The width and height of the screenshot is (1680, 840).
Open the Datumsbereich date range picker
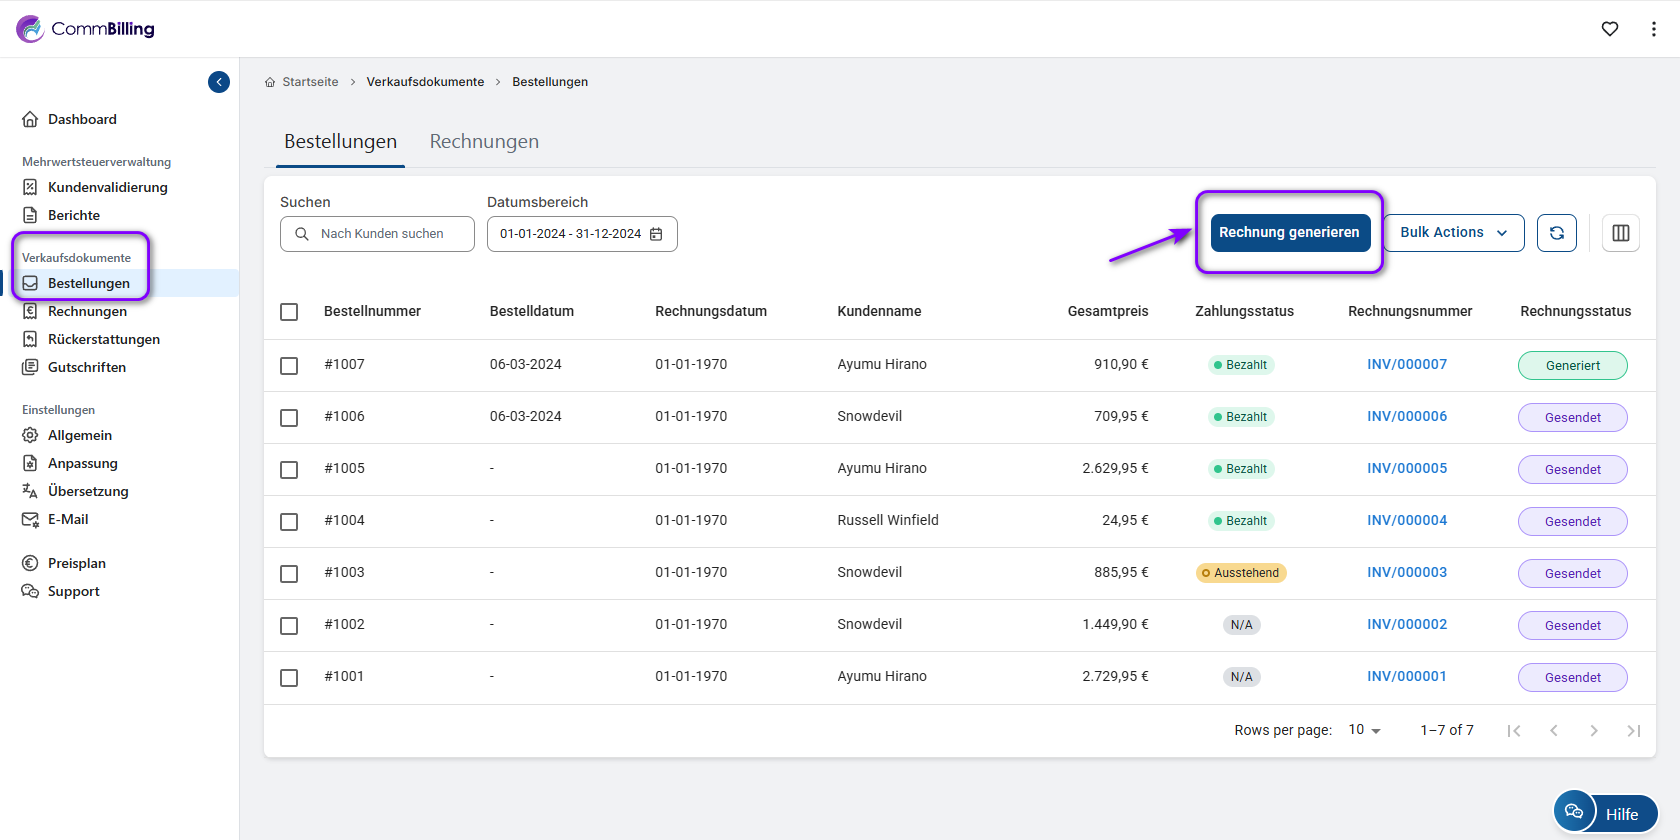click(x=571, y=234)
